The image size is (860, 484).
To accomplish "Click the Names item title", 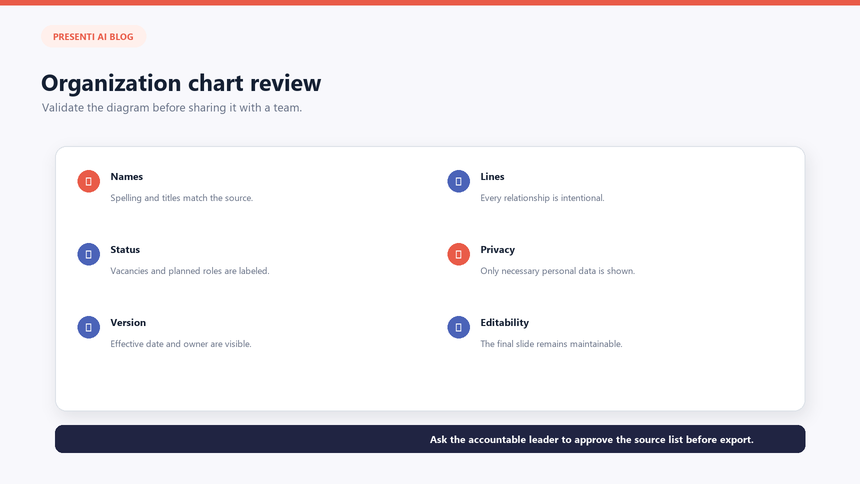I will tap(127, 177).
